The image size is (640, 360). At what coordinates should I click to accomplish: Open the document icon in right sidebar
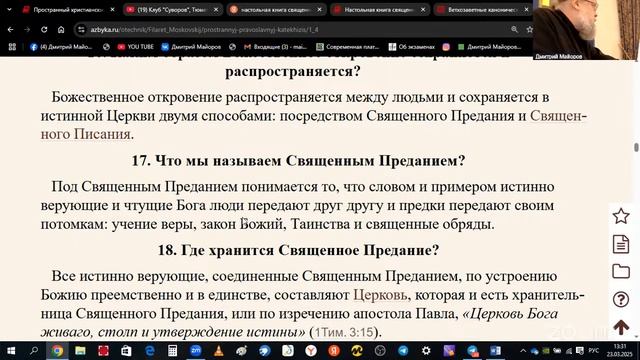[x=621, y=244]
